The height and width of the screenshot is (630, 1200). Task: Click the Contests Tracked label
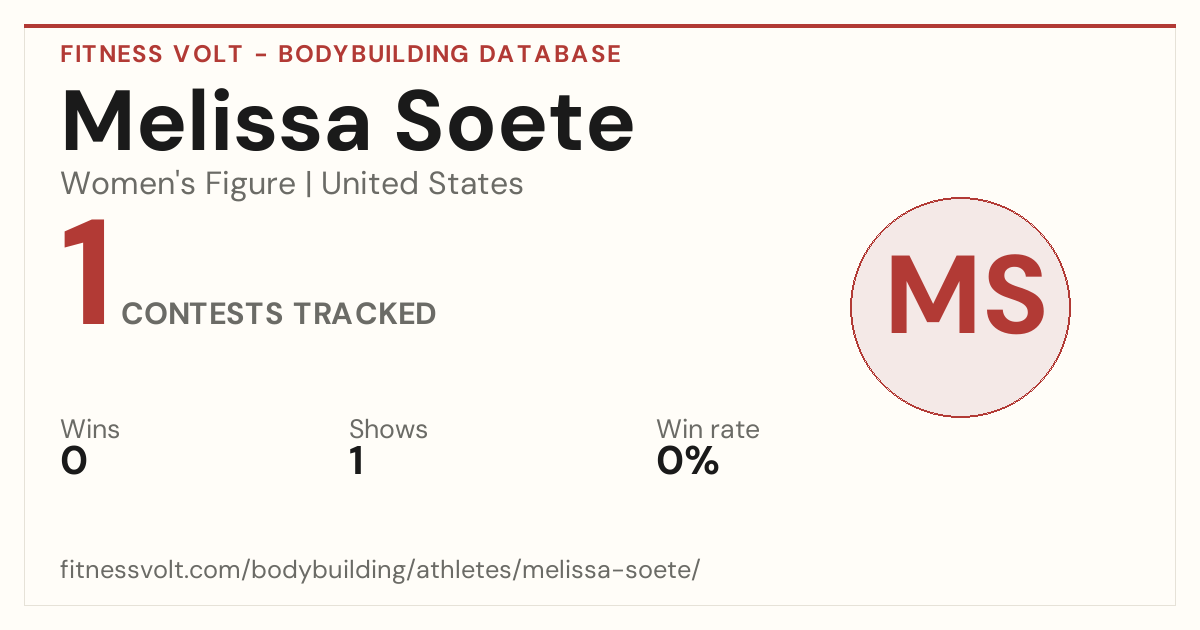(279, 314)
